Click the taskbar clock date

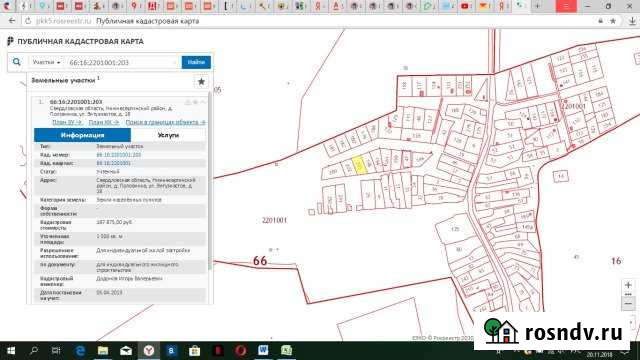[599, 355]
